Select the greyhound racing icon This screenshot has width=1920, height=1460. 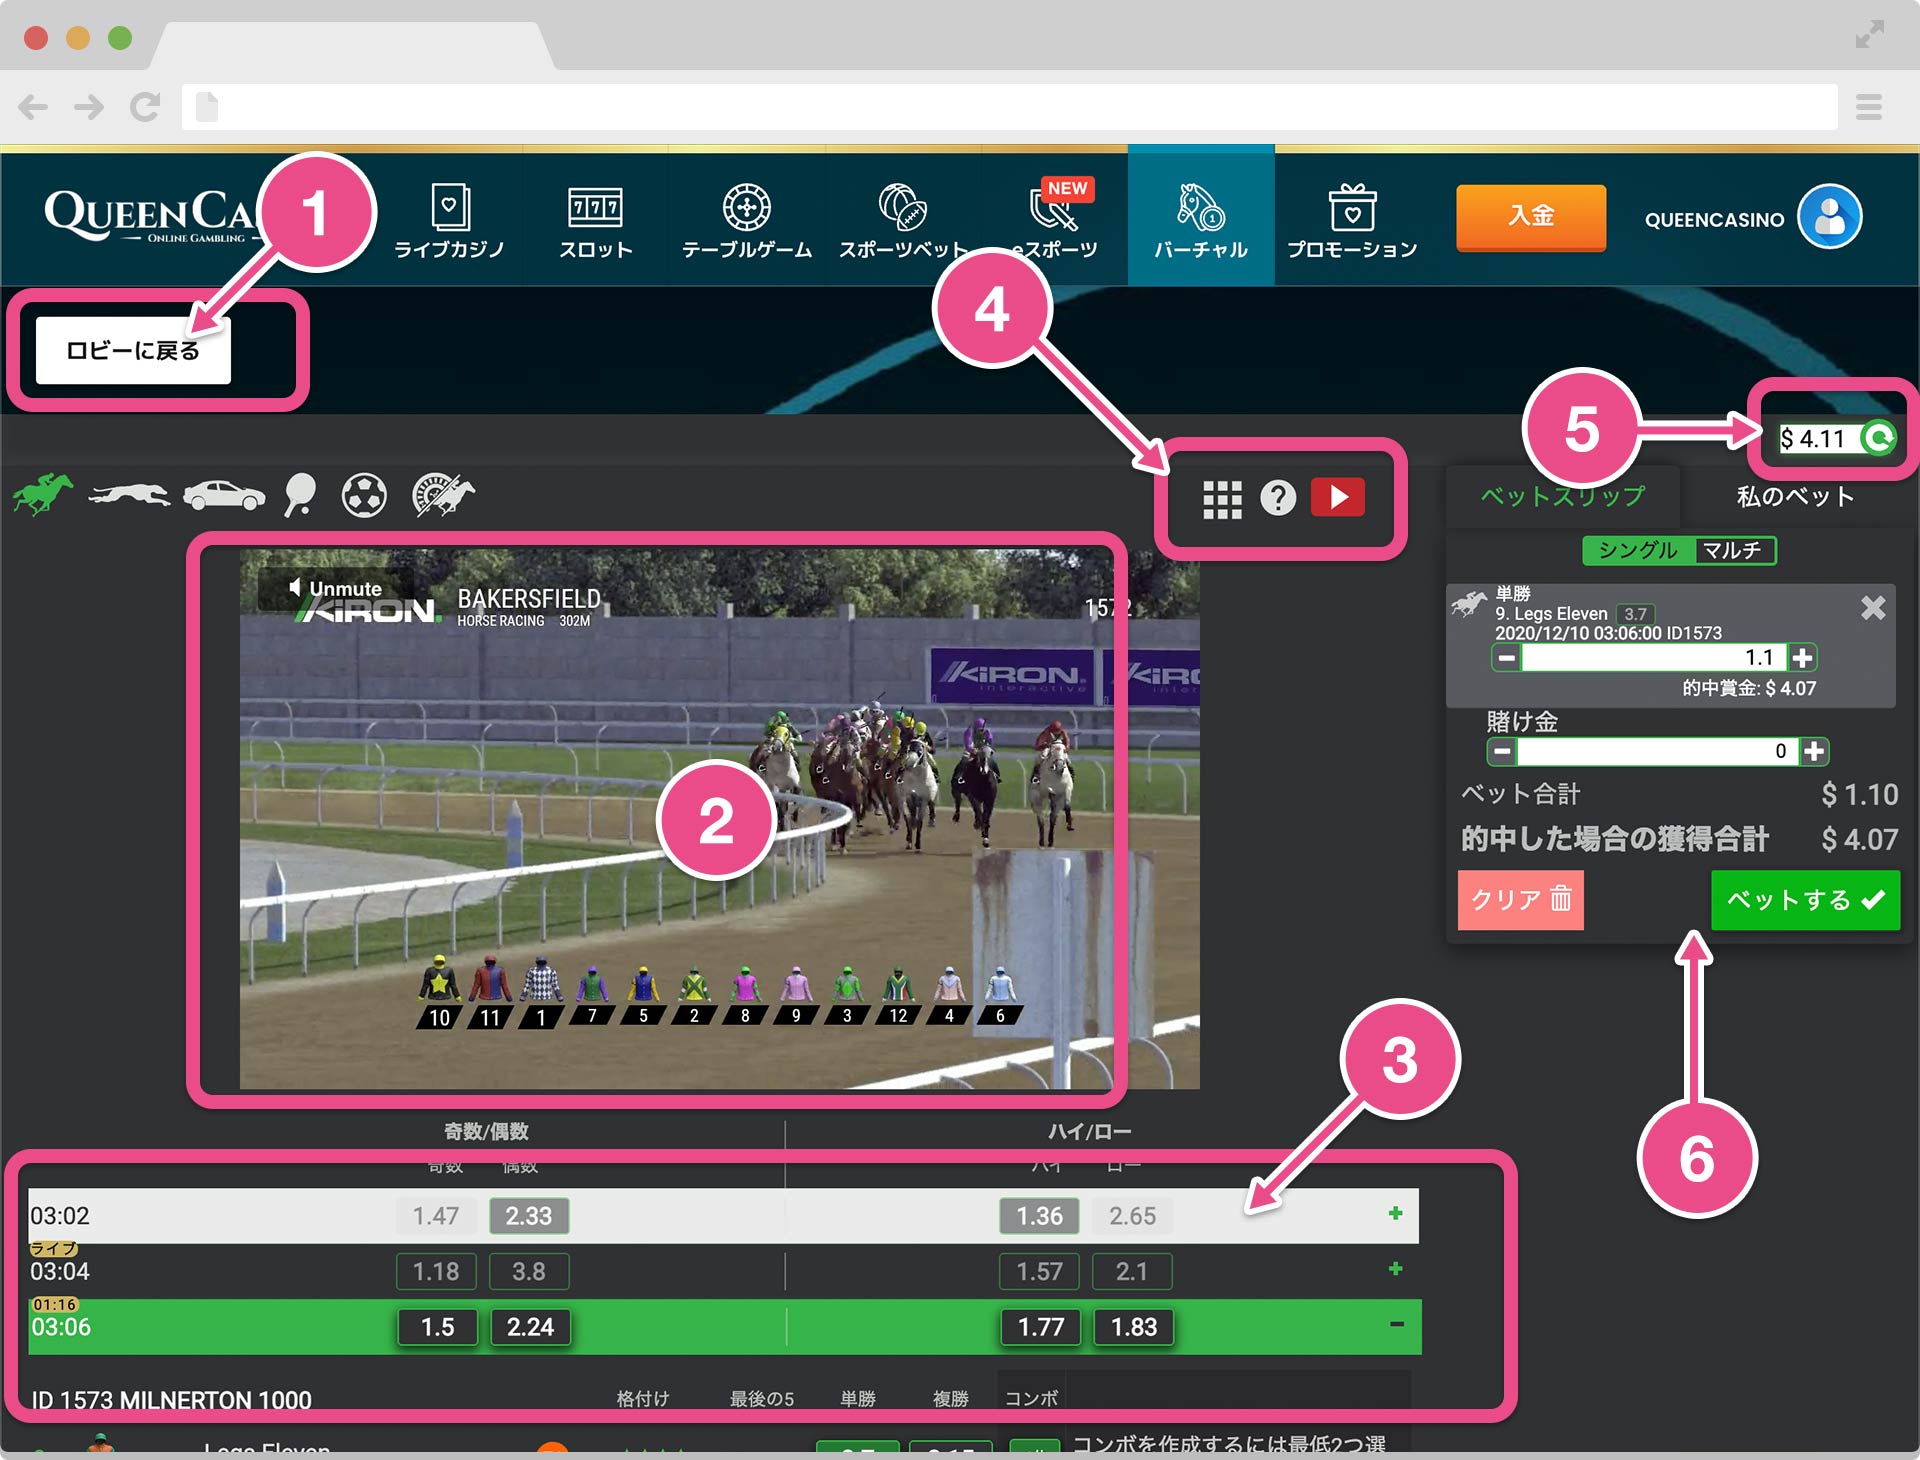tap(129, 495)
